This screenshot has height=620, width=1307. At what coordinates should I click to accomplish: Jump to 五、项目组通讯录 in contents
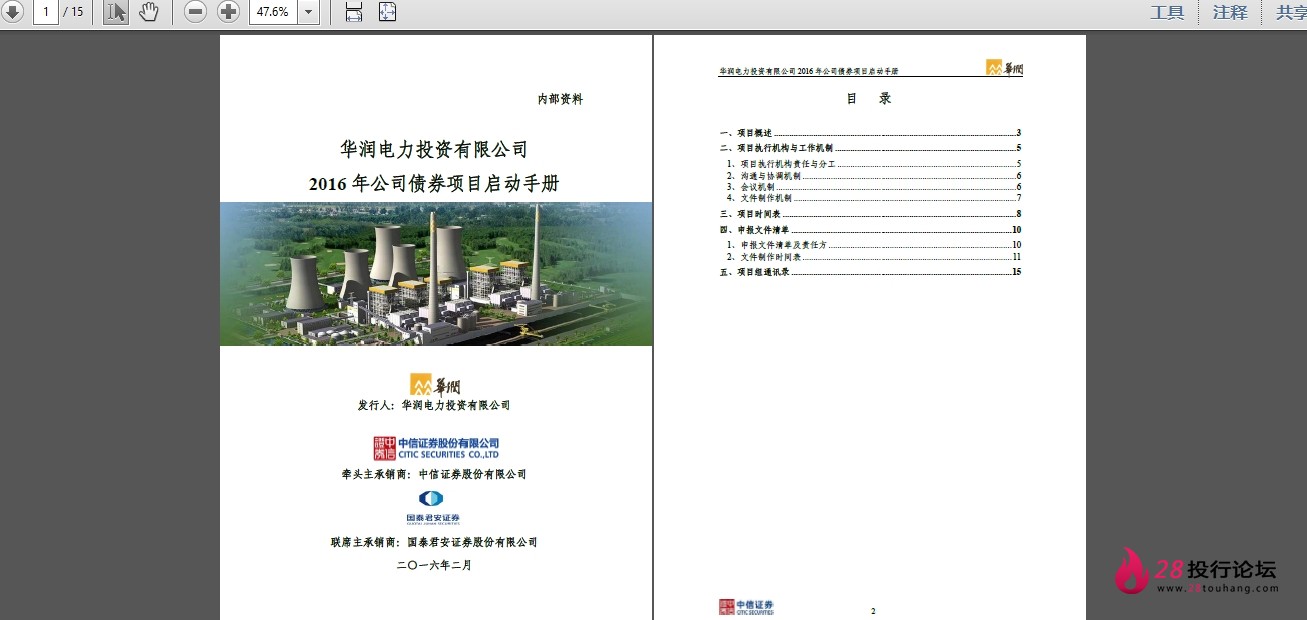870,272
